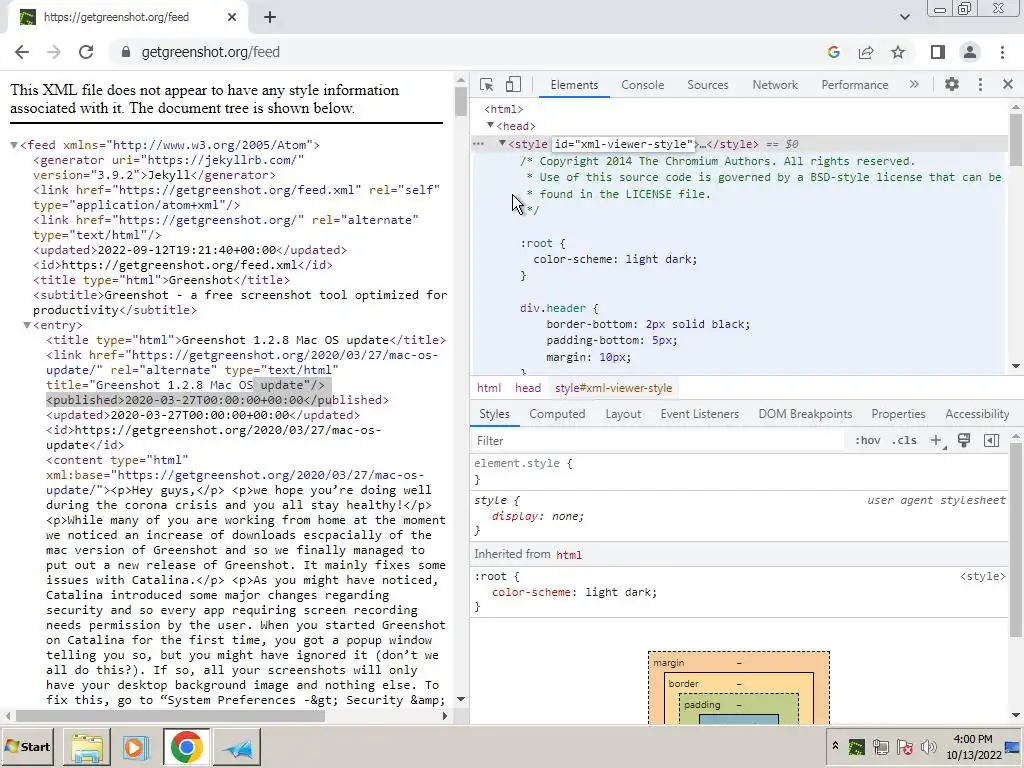
Task: Open the Network tab
Action: tap(775, 85)
